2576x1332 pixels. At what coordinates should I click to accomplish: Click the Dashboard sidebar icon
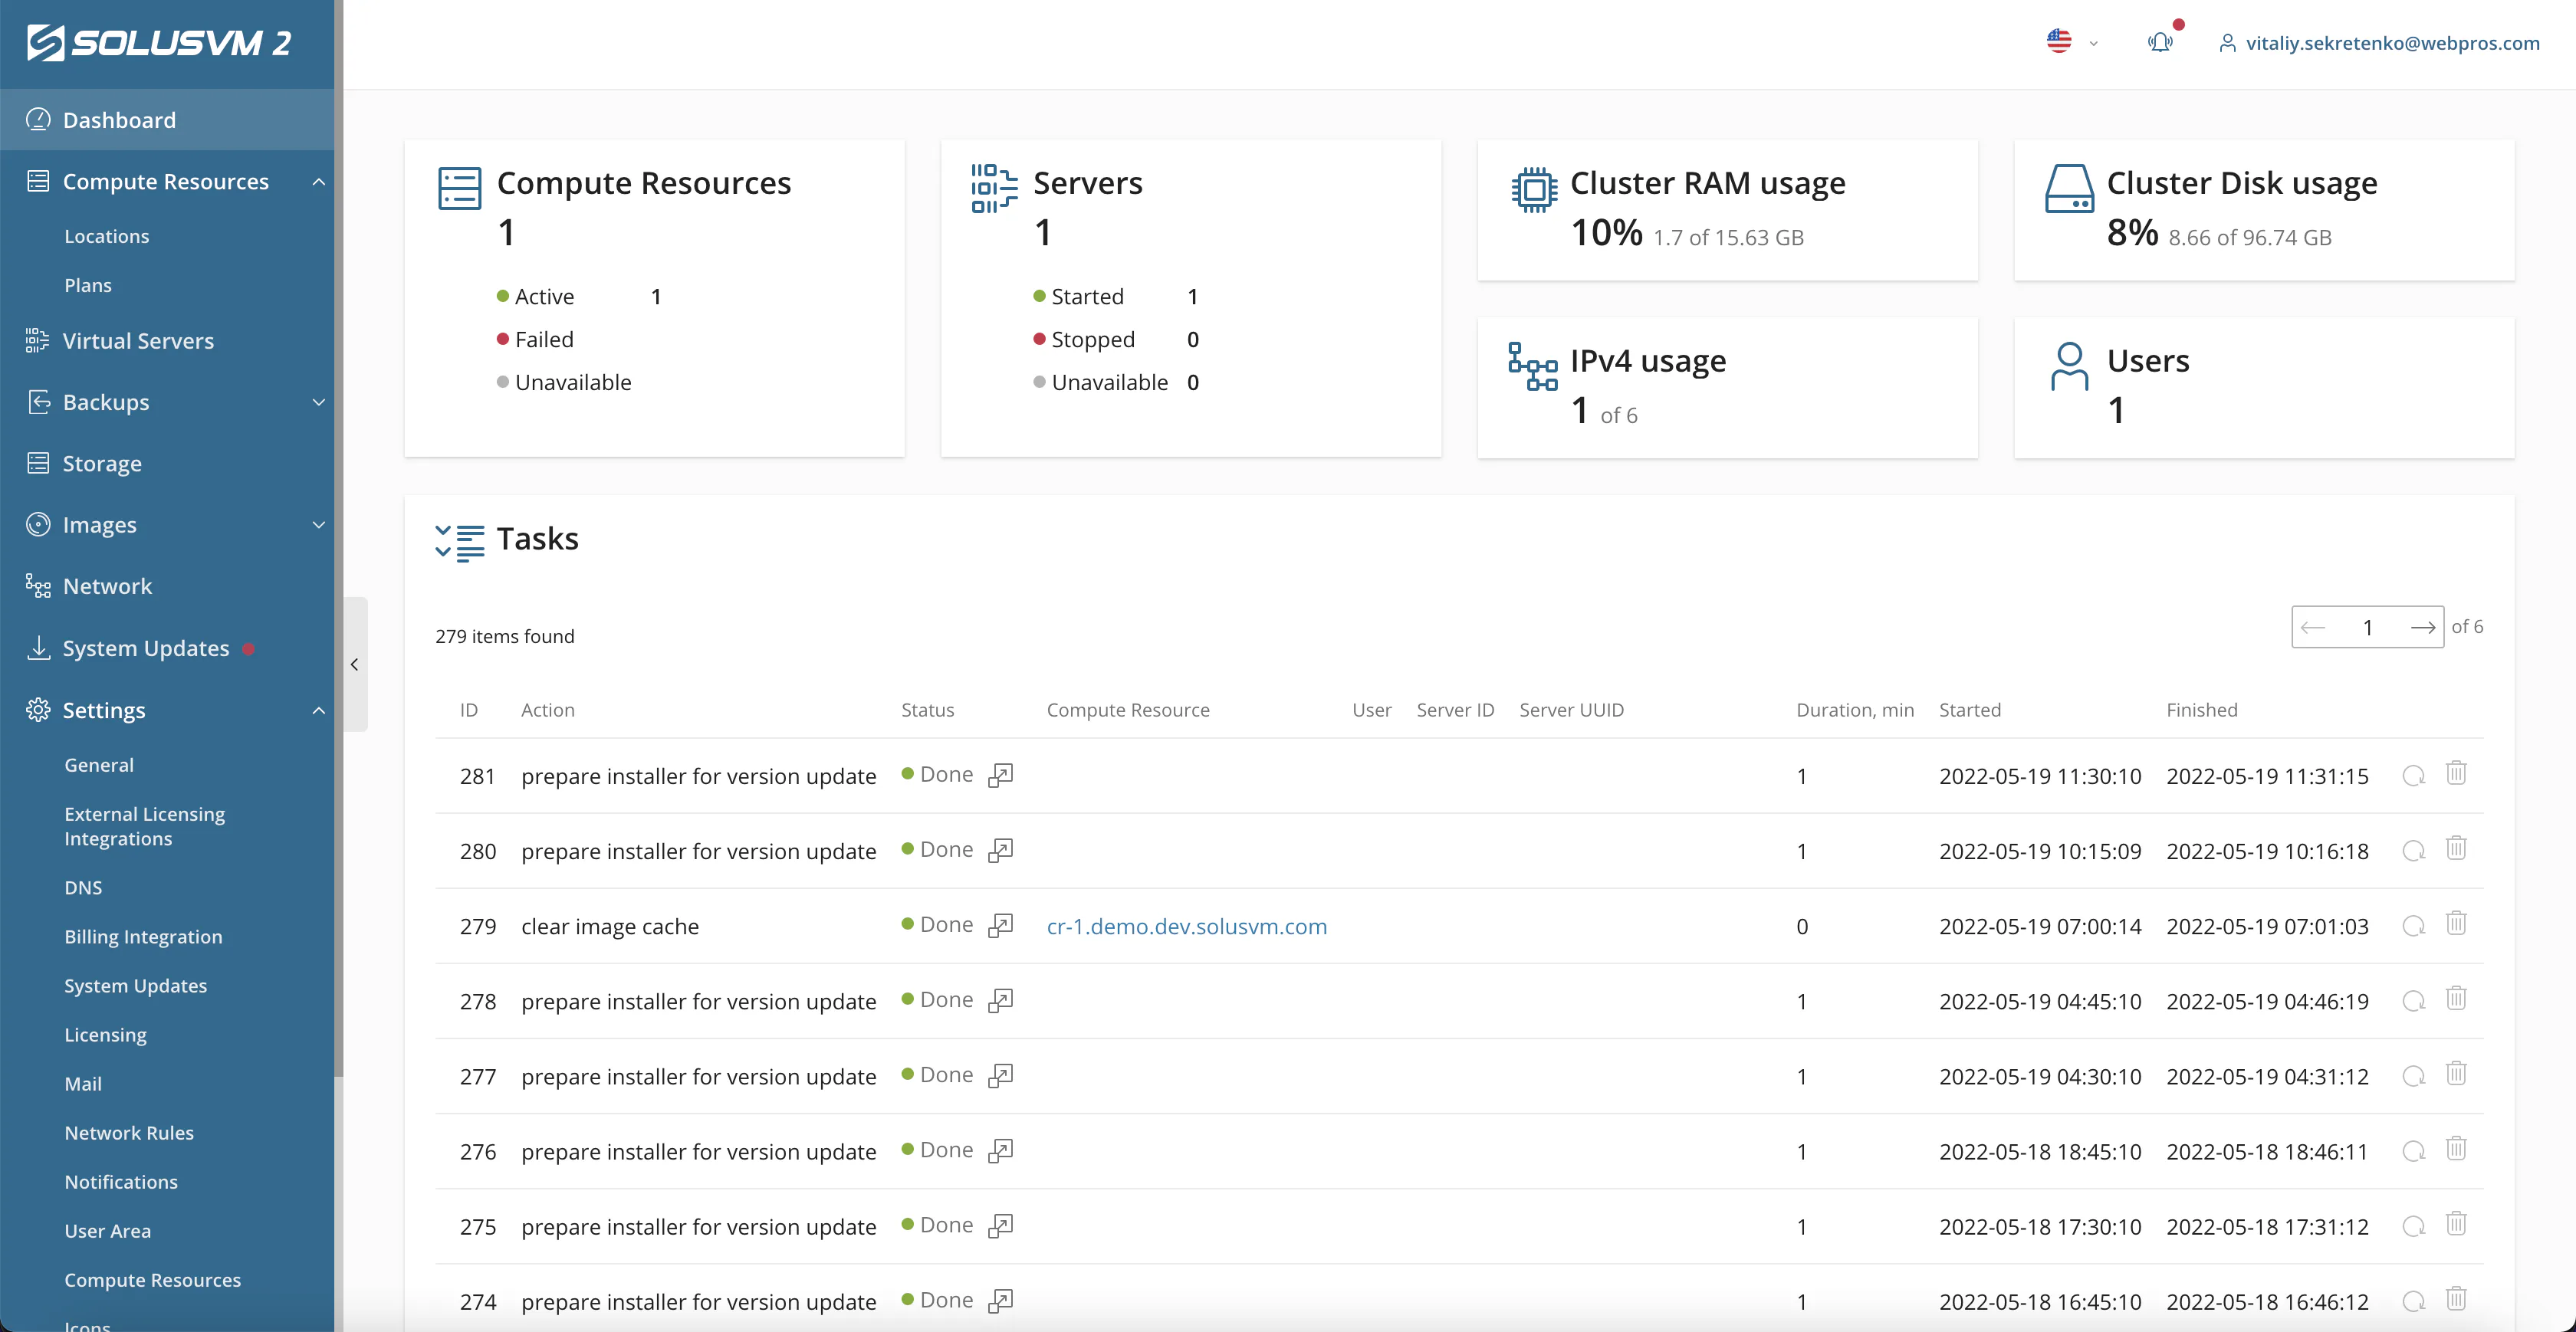(x=39, y=119)
